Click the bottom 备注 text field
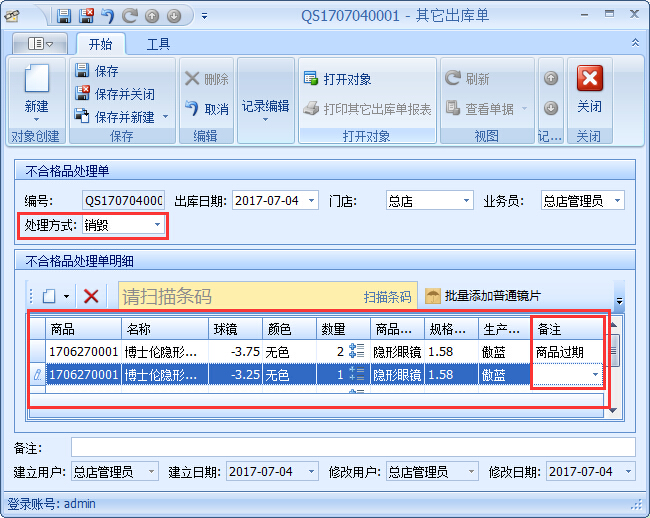This screenshot has width=650, height=518. (x=352, y=447)
